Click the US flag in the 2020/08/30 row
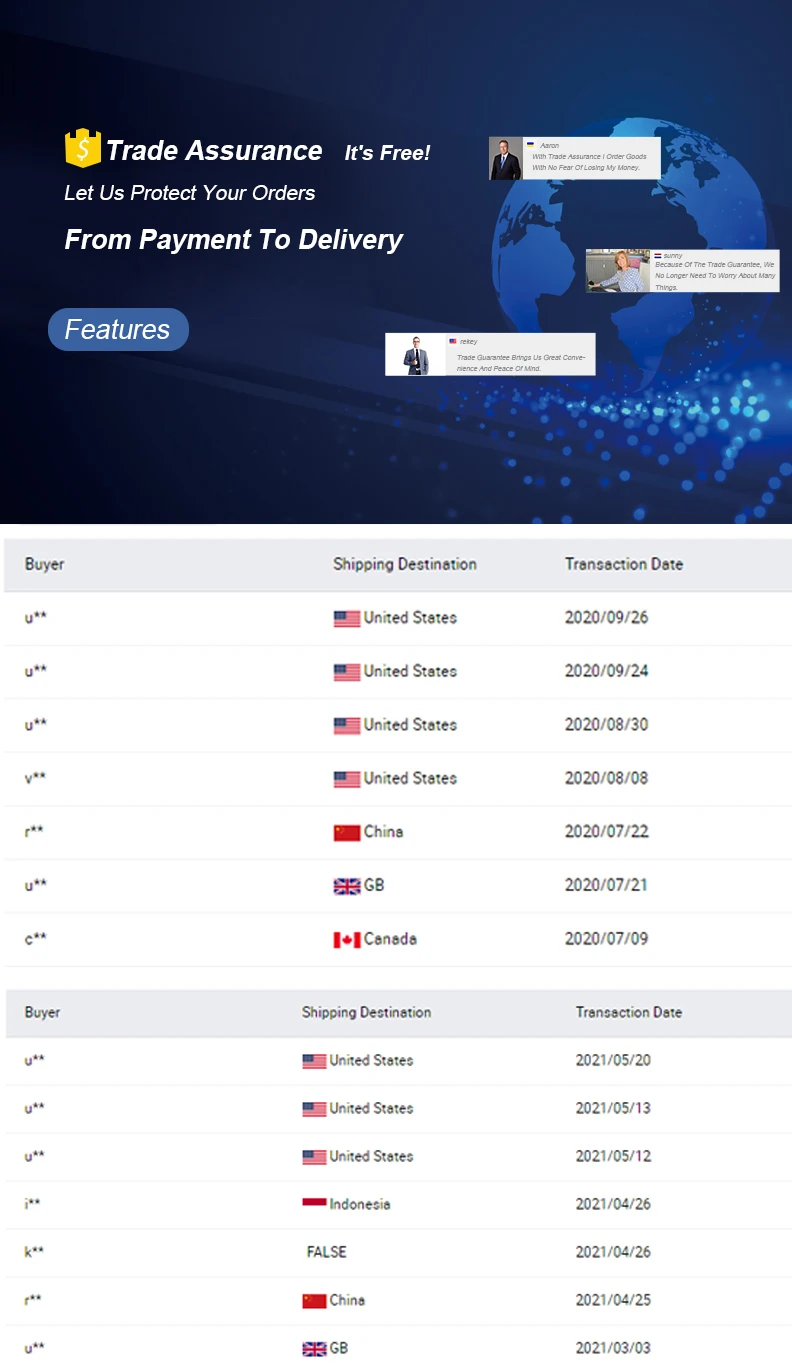Image resolution: width=792 pixels, height=1371 pixels. click(x=347, y=726)
